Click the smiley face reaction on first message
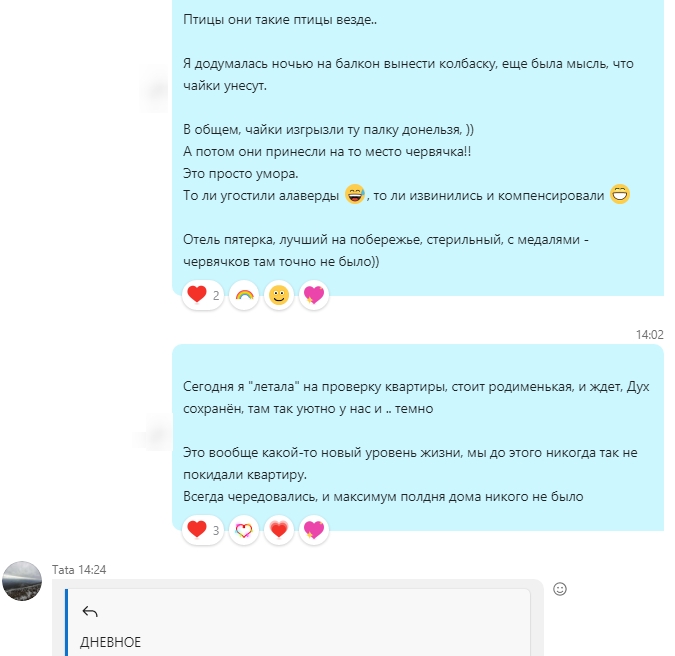This screenshot has width=675, height=656. [279, 295]
